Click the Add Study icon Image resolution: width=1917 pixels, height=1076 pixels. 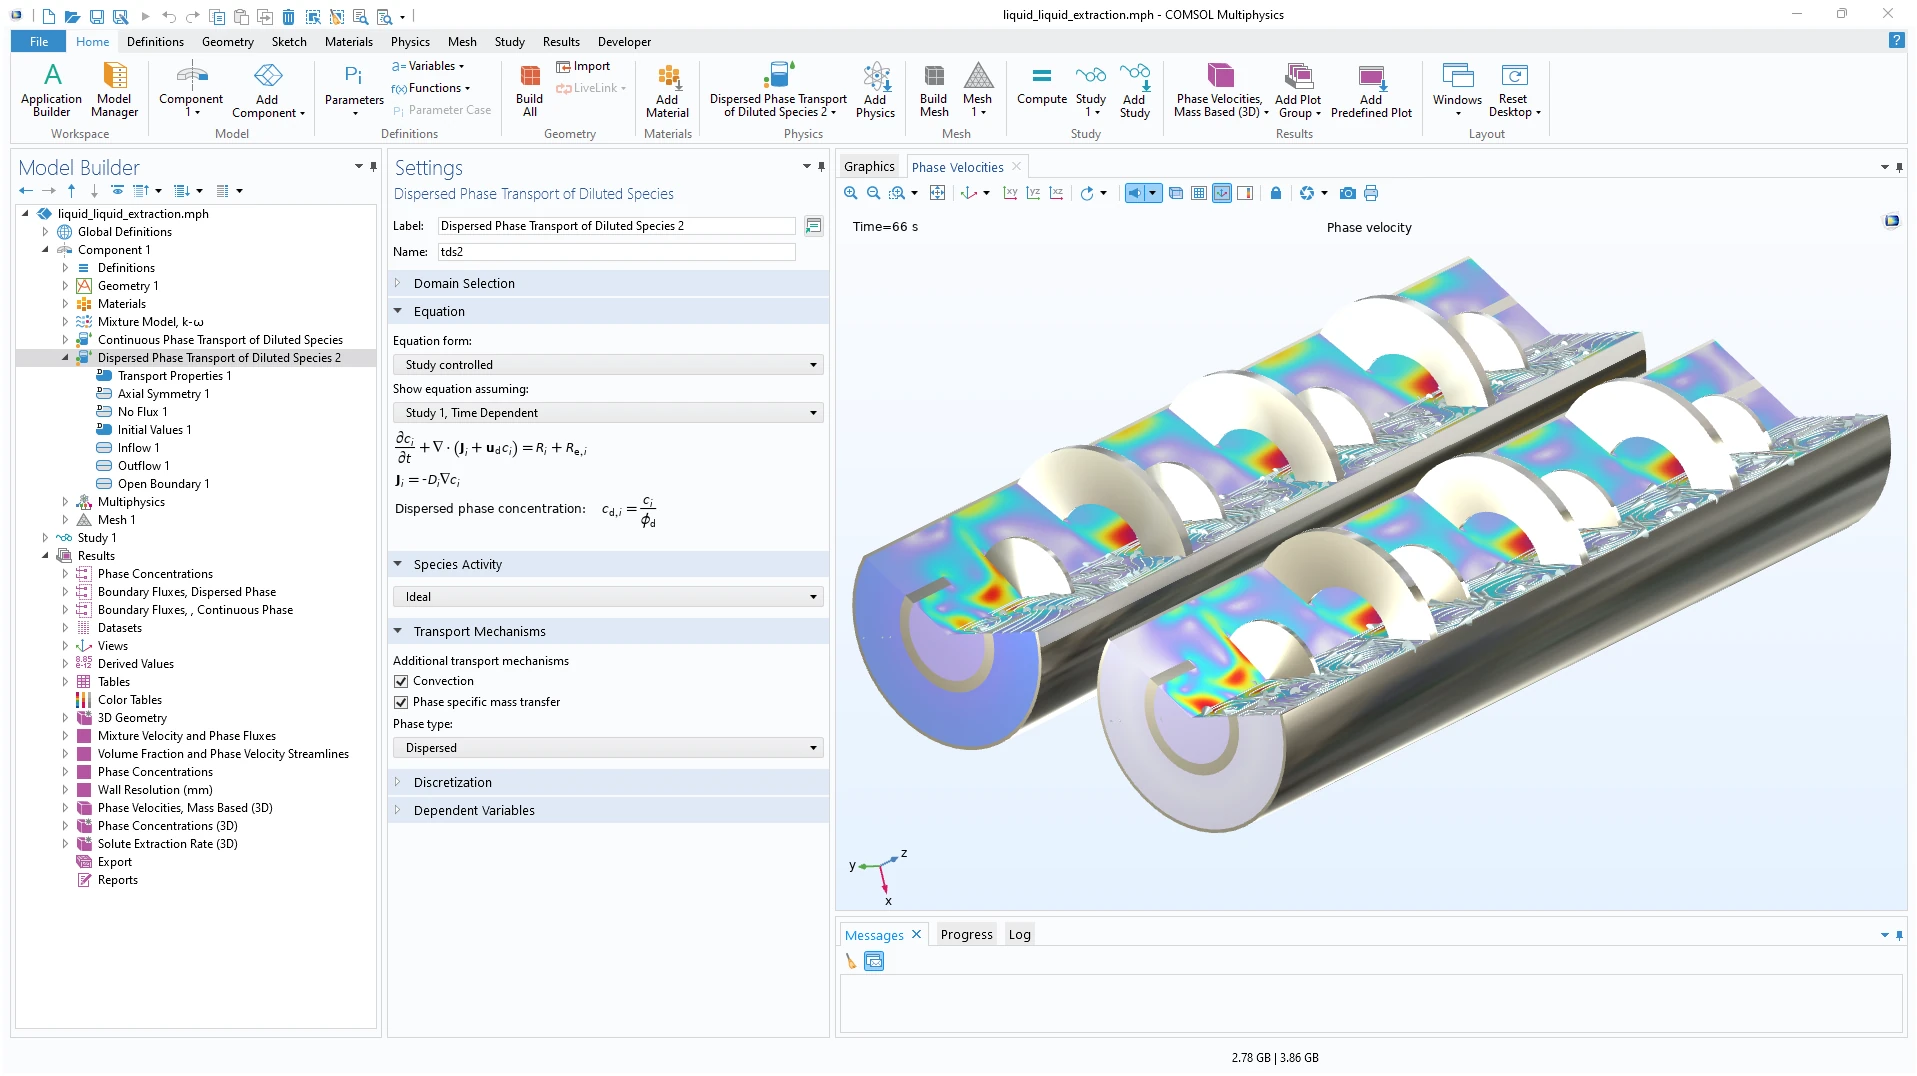[1134, 89]
